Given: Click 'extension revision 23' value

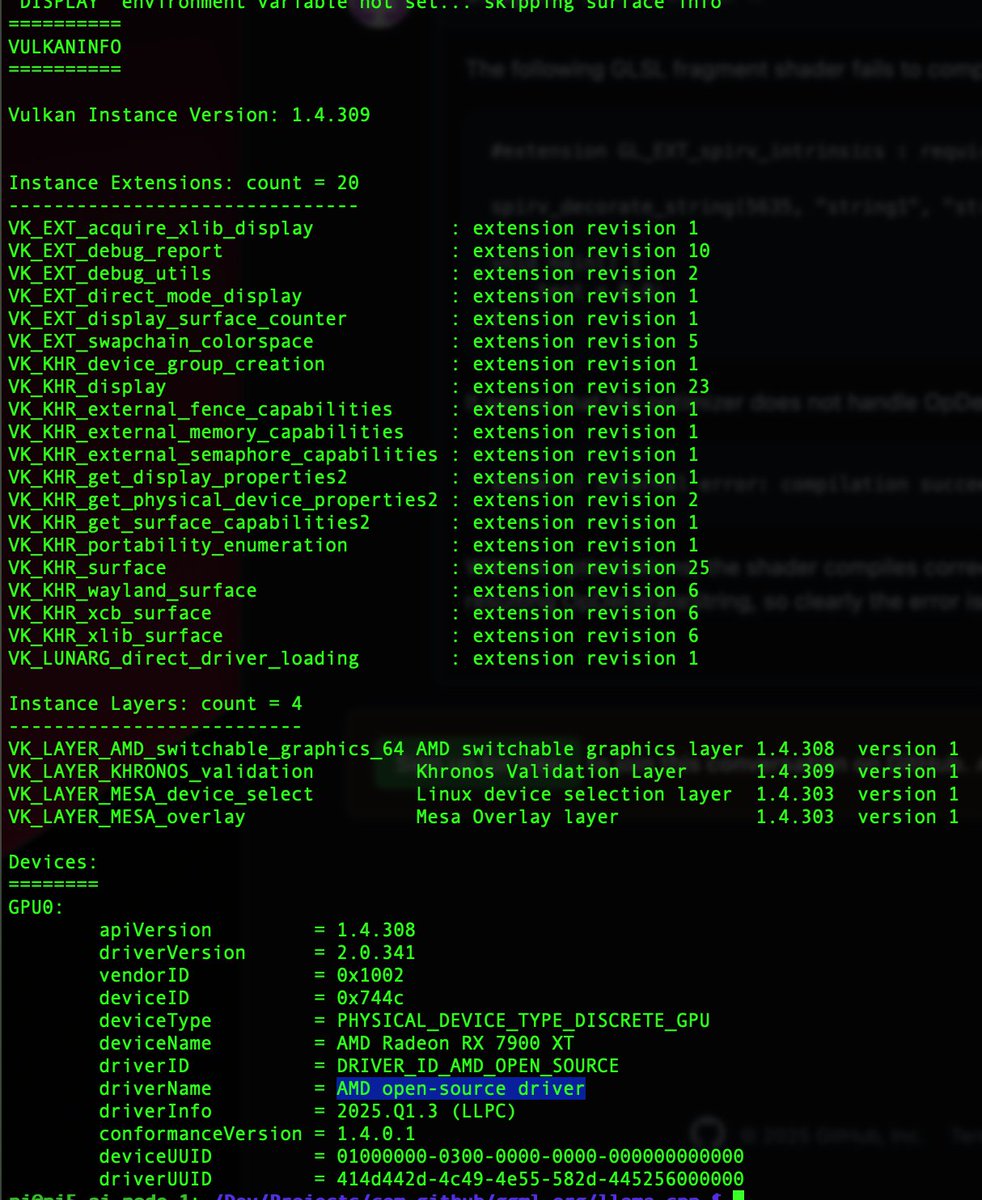Looking at the screenshot, I should [591, 387].
